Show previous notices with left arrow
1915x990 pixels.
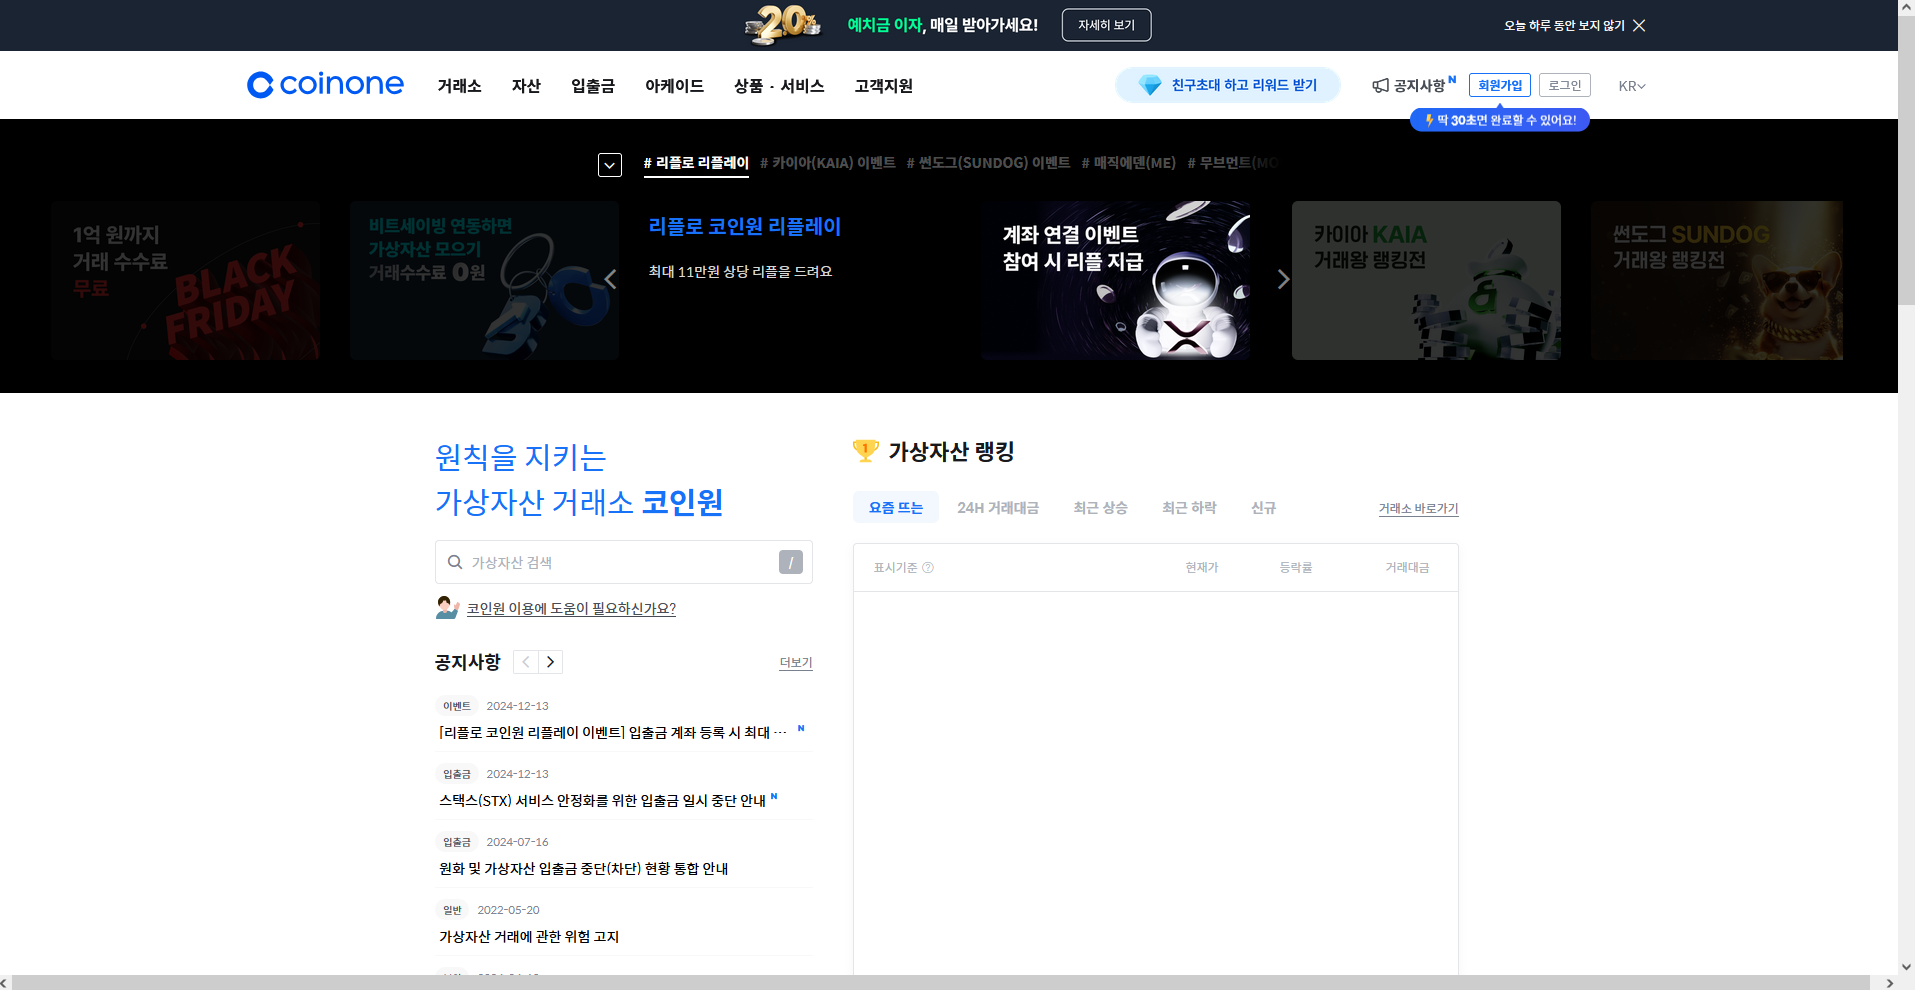coord(526,662)
